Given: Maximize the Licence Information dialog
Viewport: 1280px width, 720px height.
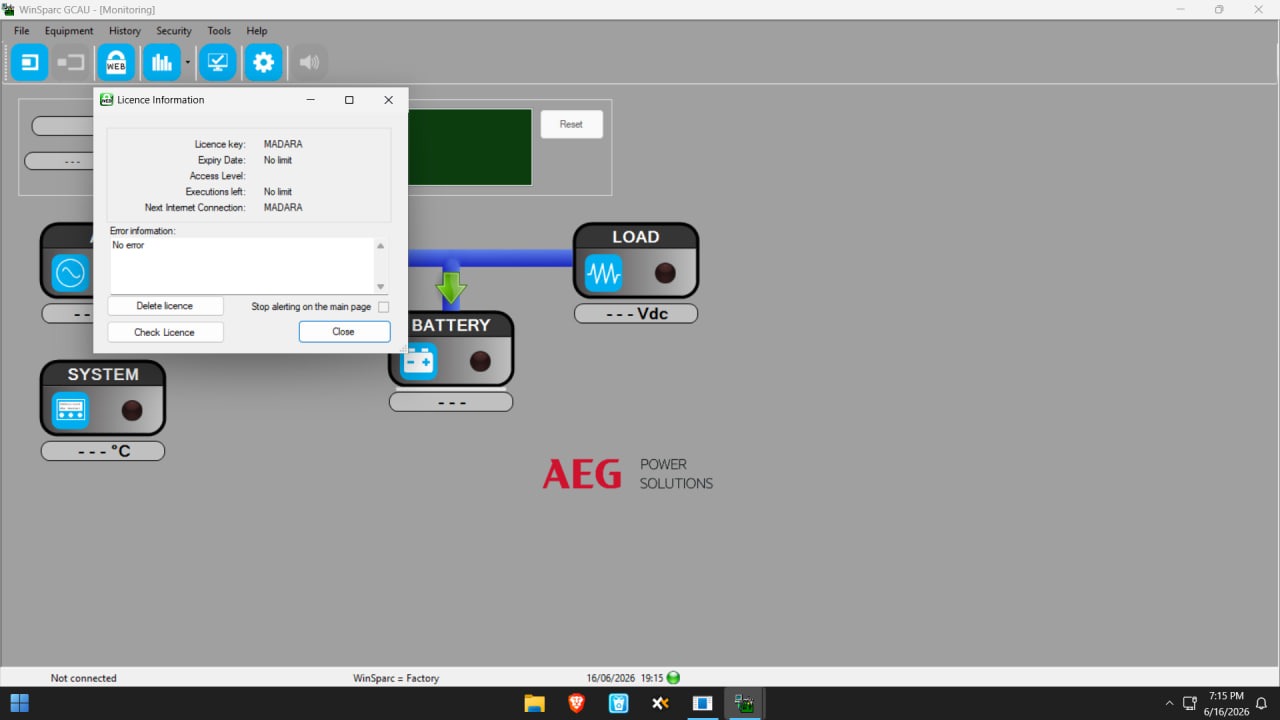Looking at the screenshot, I should click(x=349, y=100).
